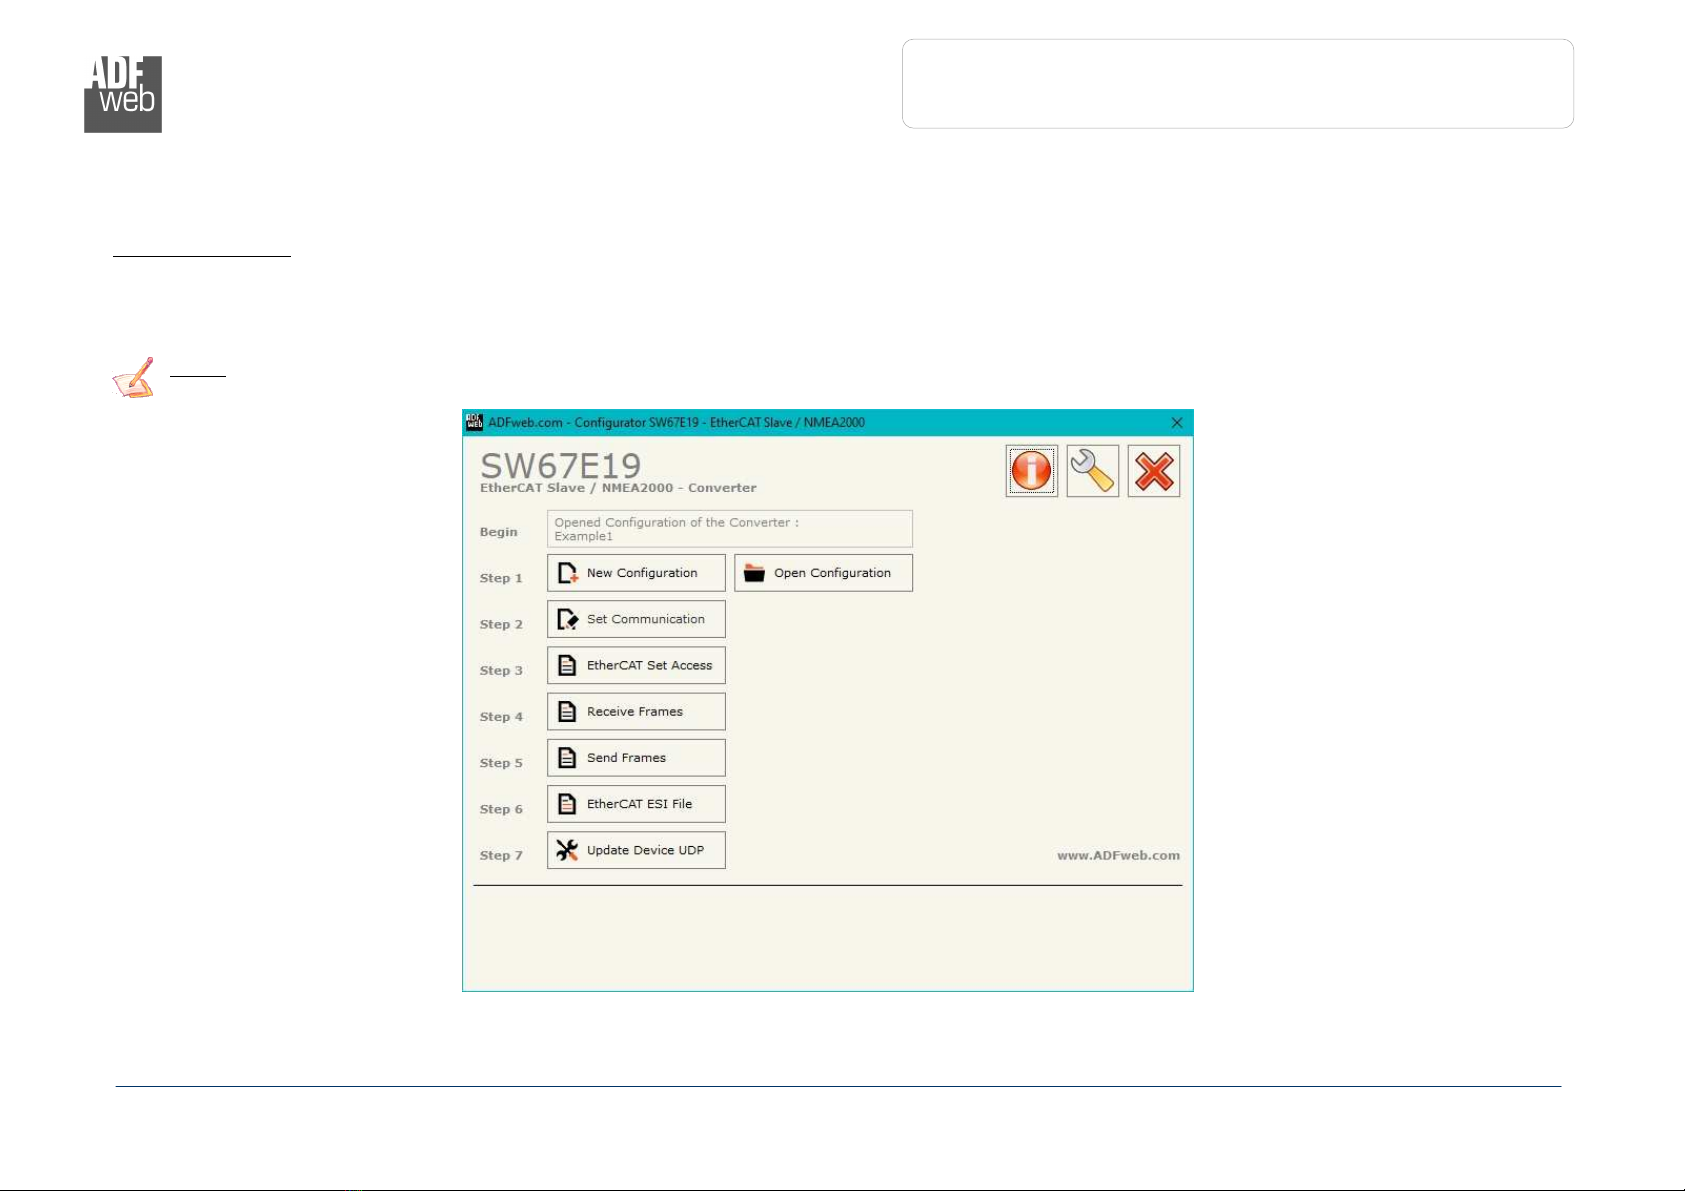Click the 'Step 7' label
Image resolution: width=1685 pixels, height=1191 pixels.
501,855
